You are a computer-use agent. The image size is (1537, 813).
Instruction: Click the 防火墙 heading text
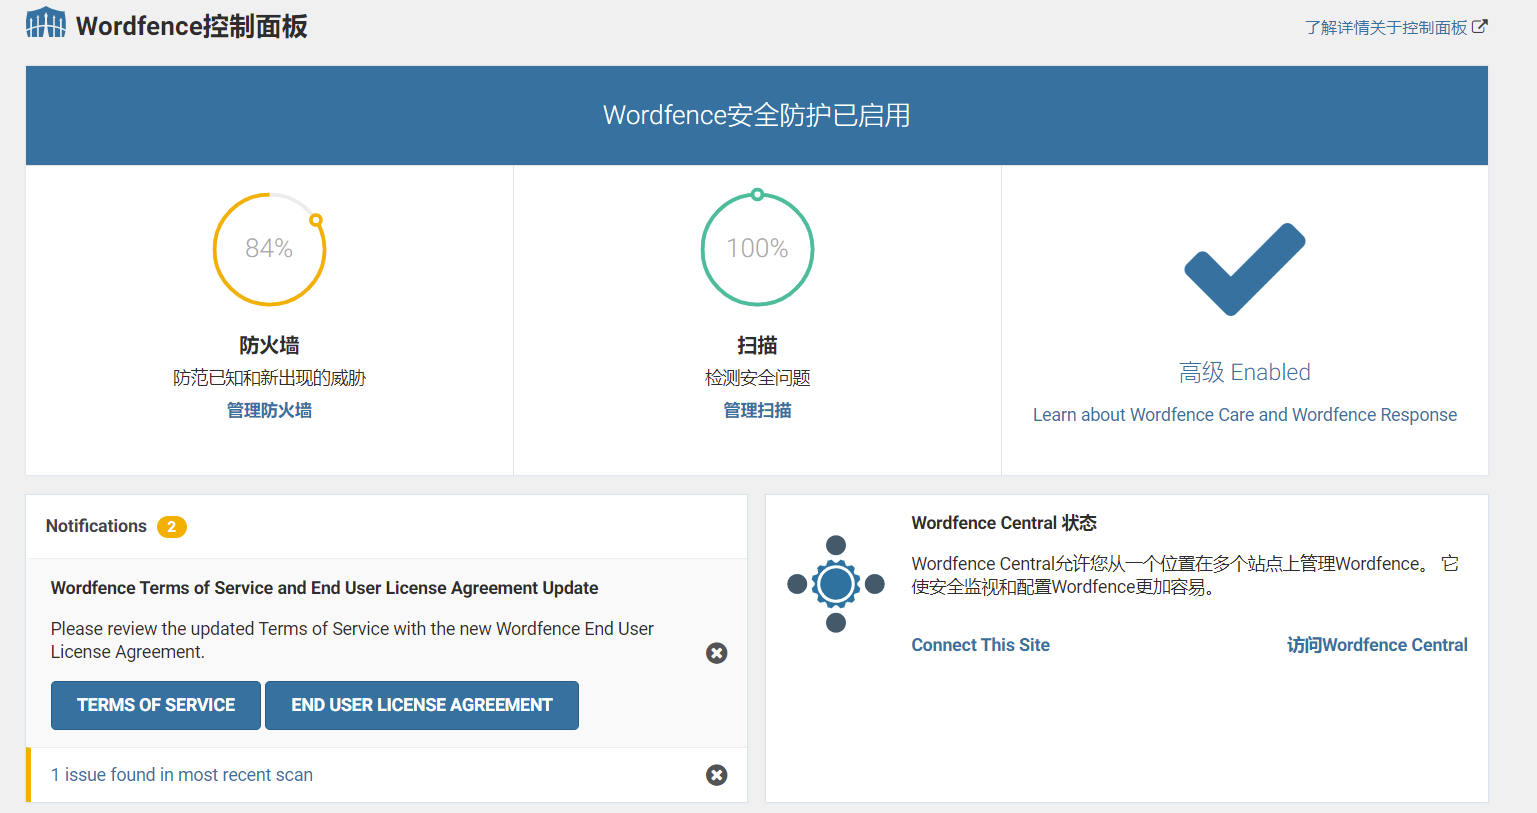(x=269, y=345)
